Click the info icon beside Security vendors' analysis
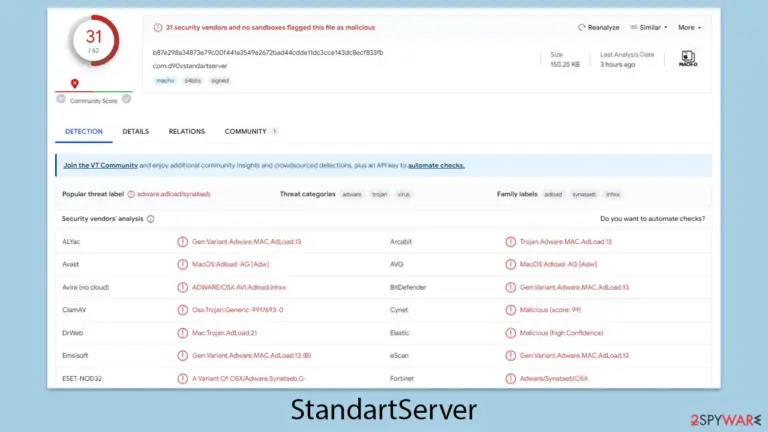Screen dimensions: 768x432 [150, 219]
